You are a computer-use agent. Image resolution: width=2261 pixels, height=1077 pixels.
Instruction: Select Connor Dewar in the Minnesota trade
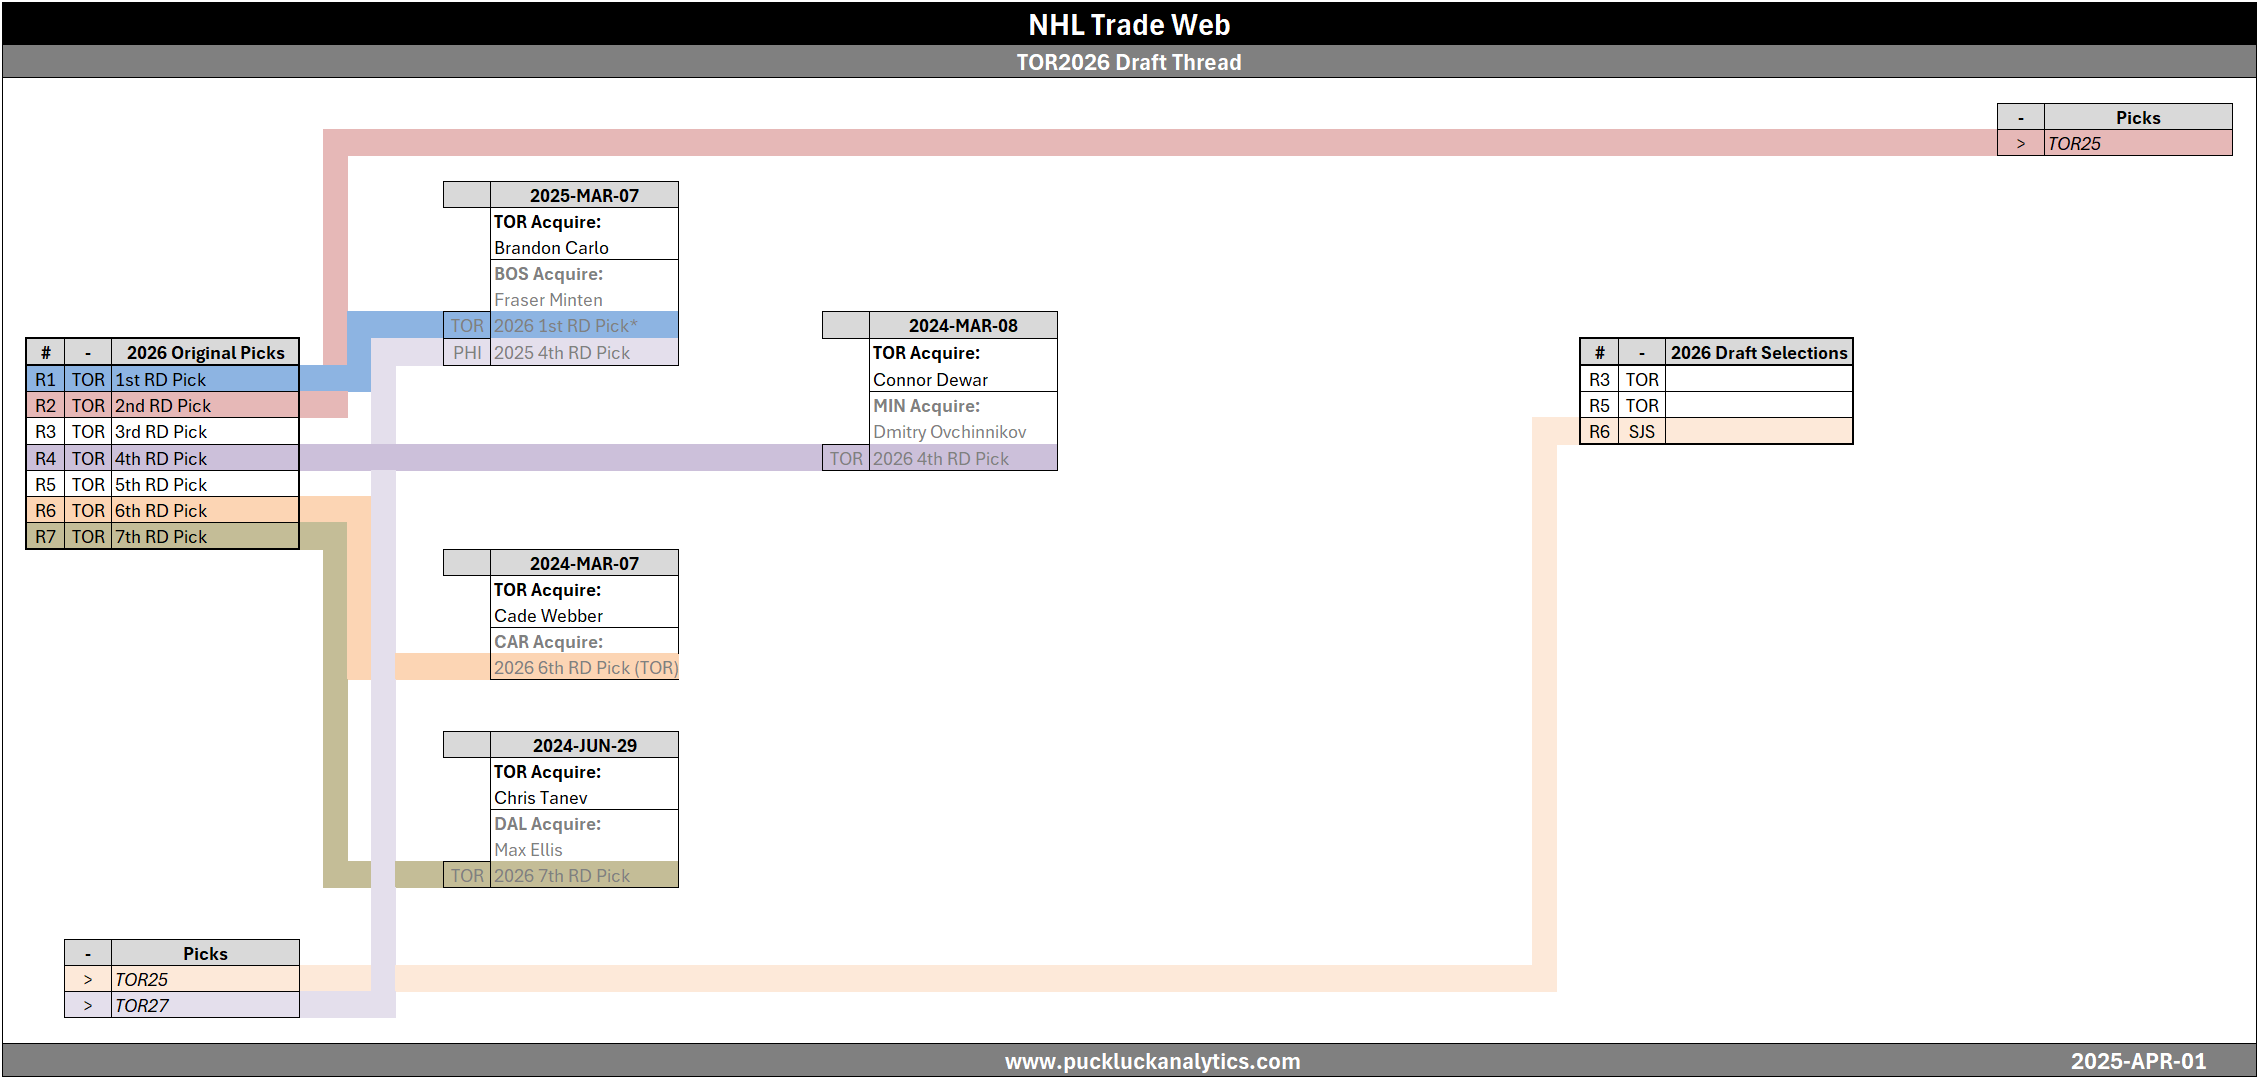click(930, 380)
